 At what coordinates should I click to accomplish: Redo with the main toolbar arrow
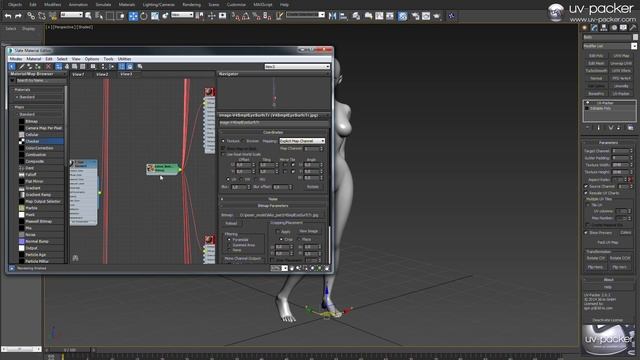pos(18,16)
